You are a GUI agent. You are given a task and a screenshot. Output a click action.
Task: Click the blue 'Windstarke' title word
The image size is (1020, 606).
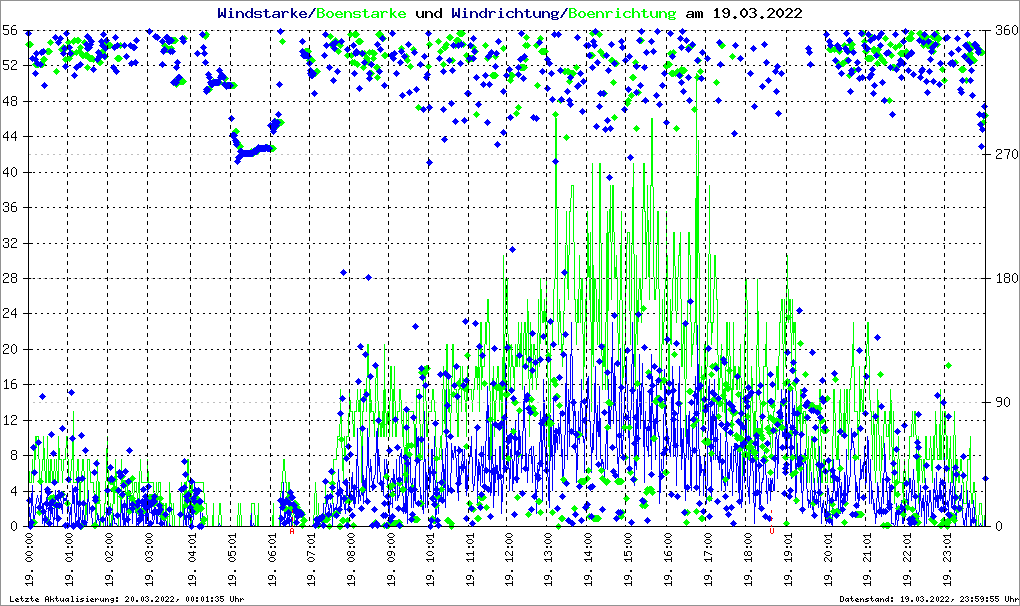coord(264,13)
